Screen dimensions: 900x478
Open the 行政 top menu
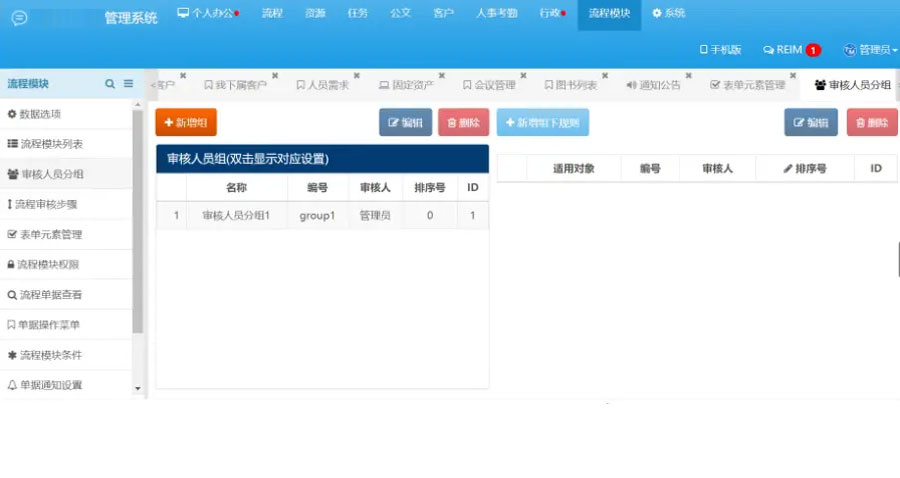pos(552,13)
